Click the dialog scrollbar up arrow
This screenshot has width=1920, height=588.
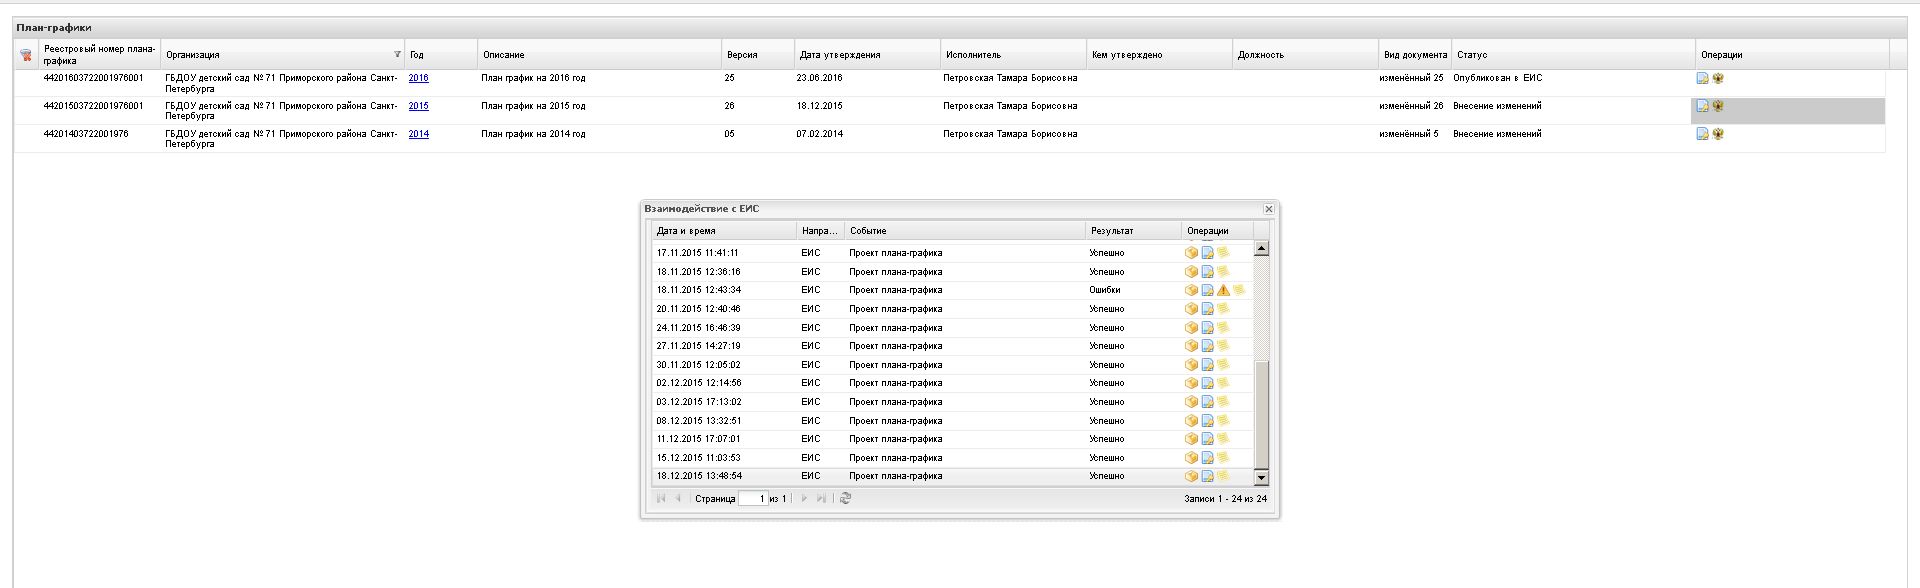(1261, 248)
